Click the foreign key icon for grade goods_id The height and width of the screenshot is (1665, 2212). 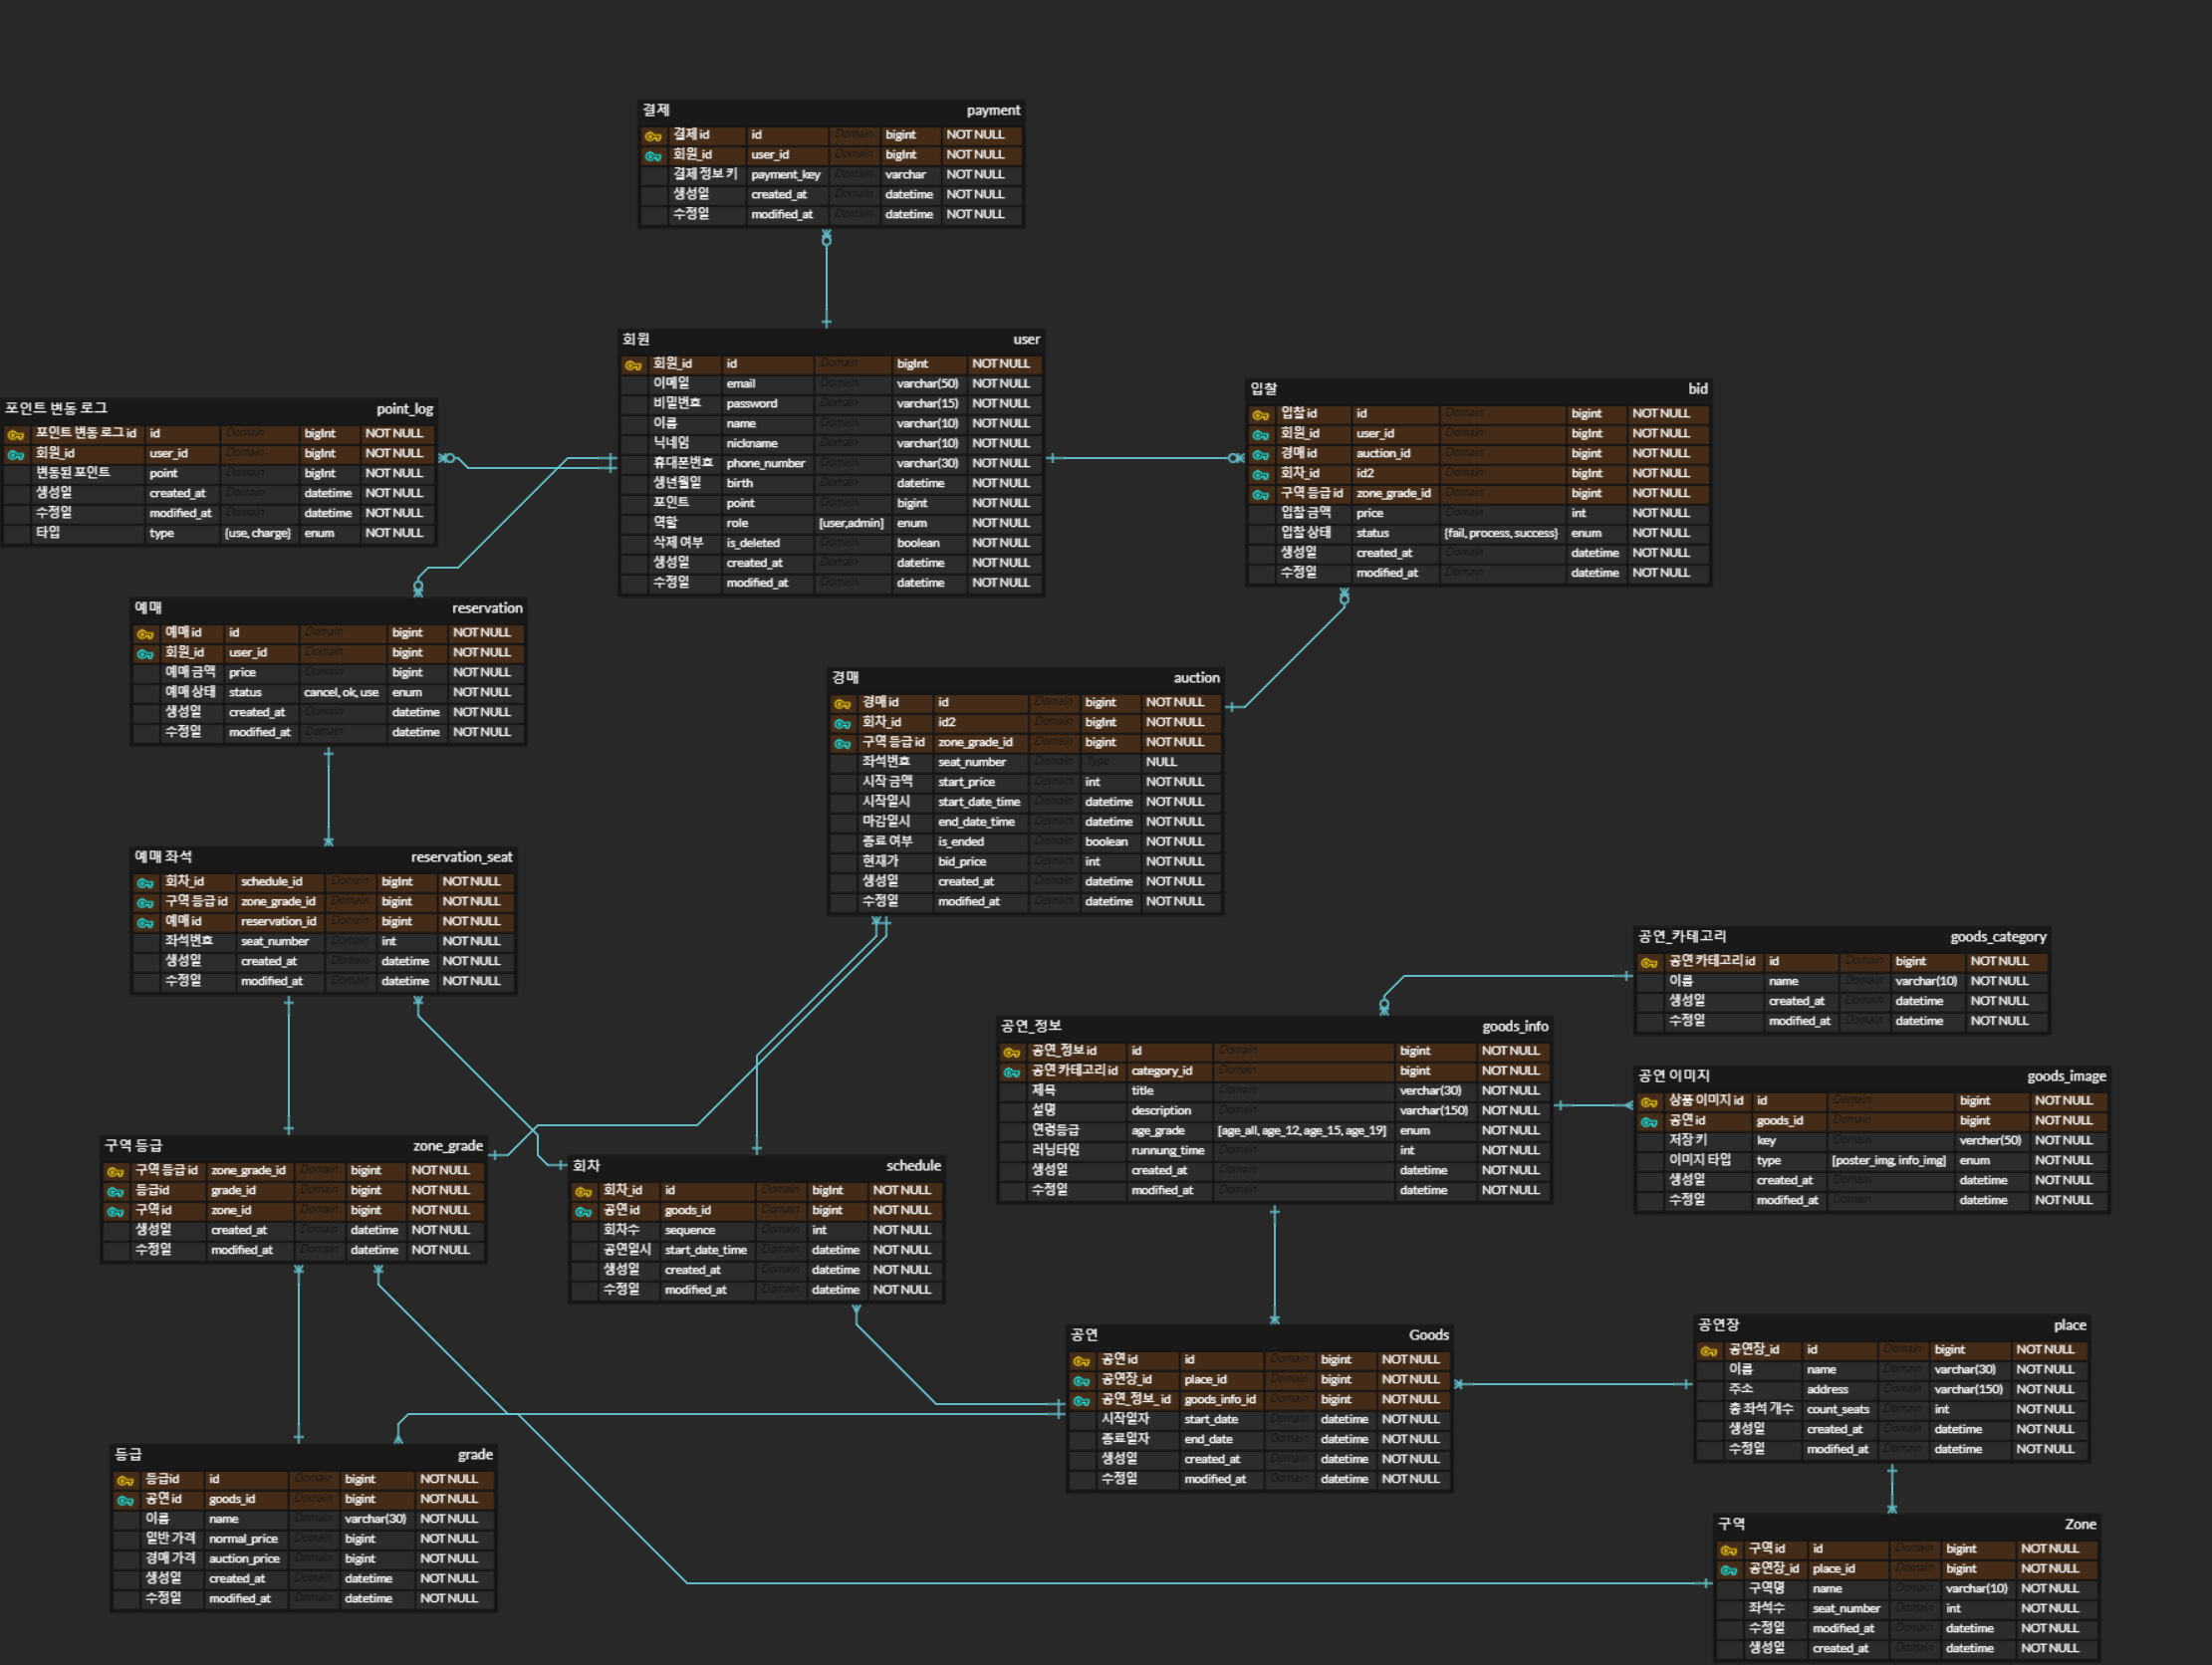pos(125,1500)
